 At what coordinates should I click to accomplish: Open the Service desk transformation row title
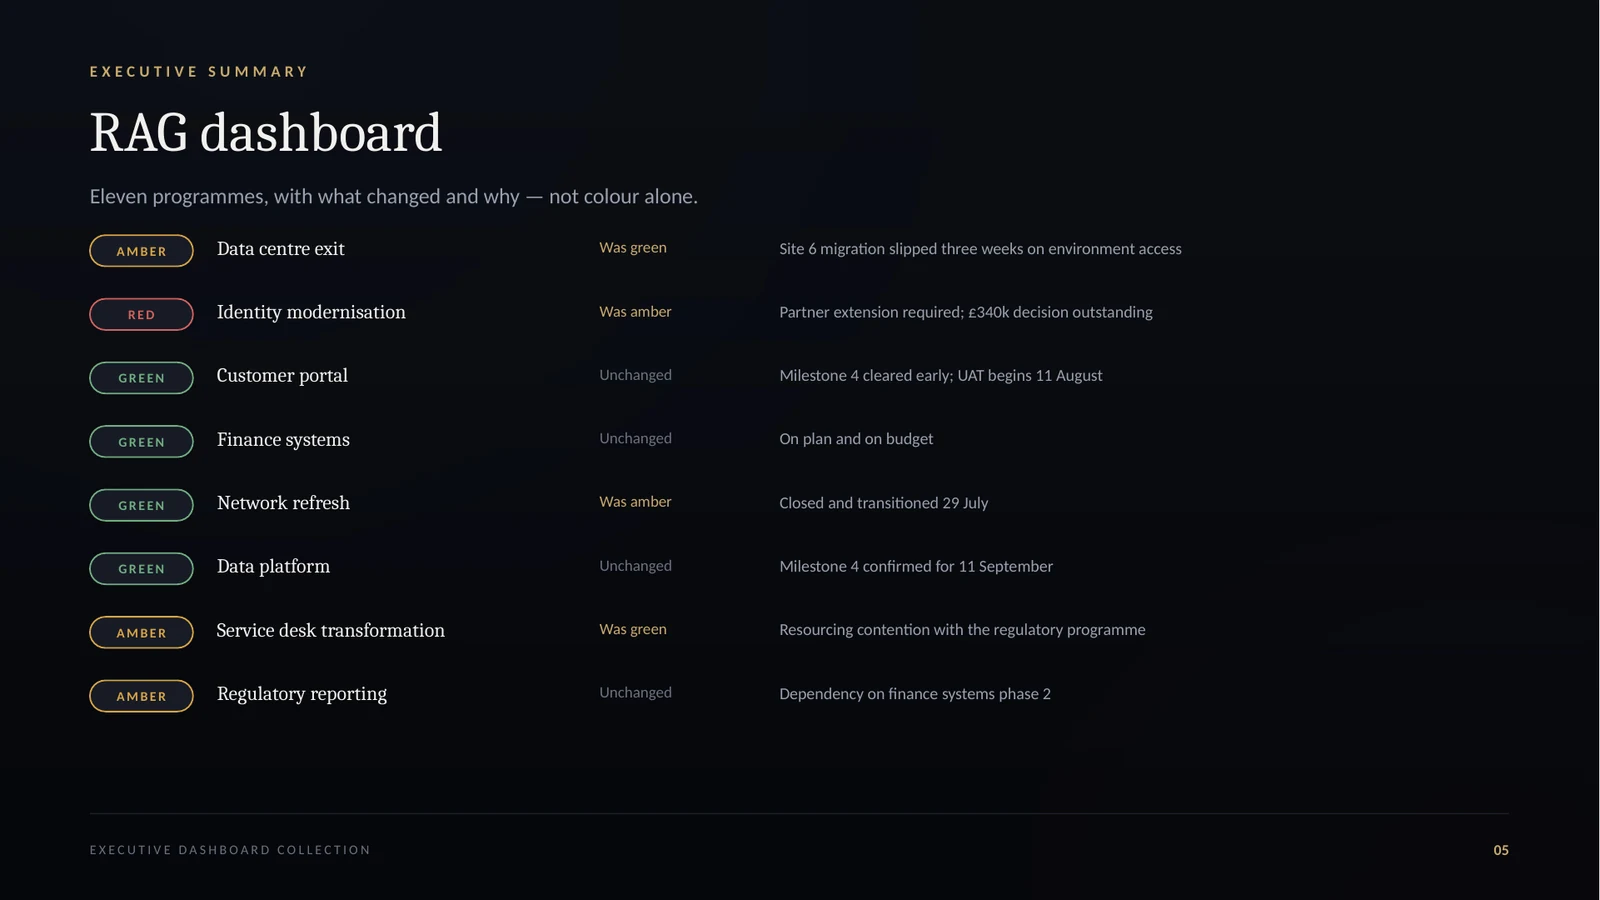[x=331, y=630]
